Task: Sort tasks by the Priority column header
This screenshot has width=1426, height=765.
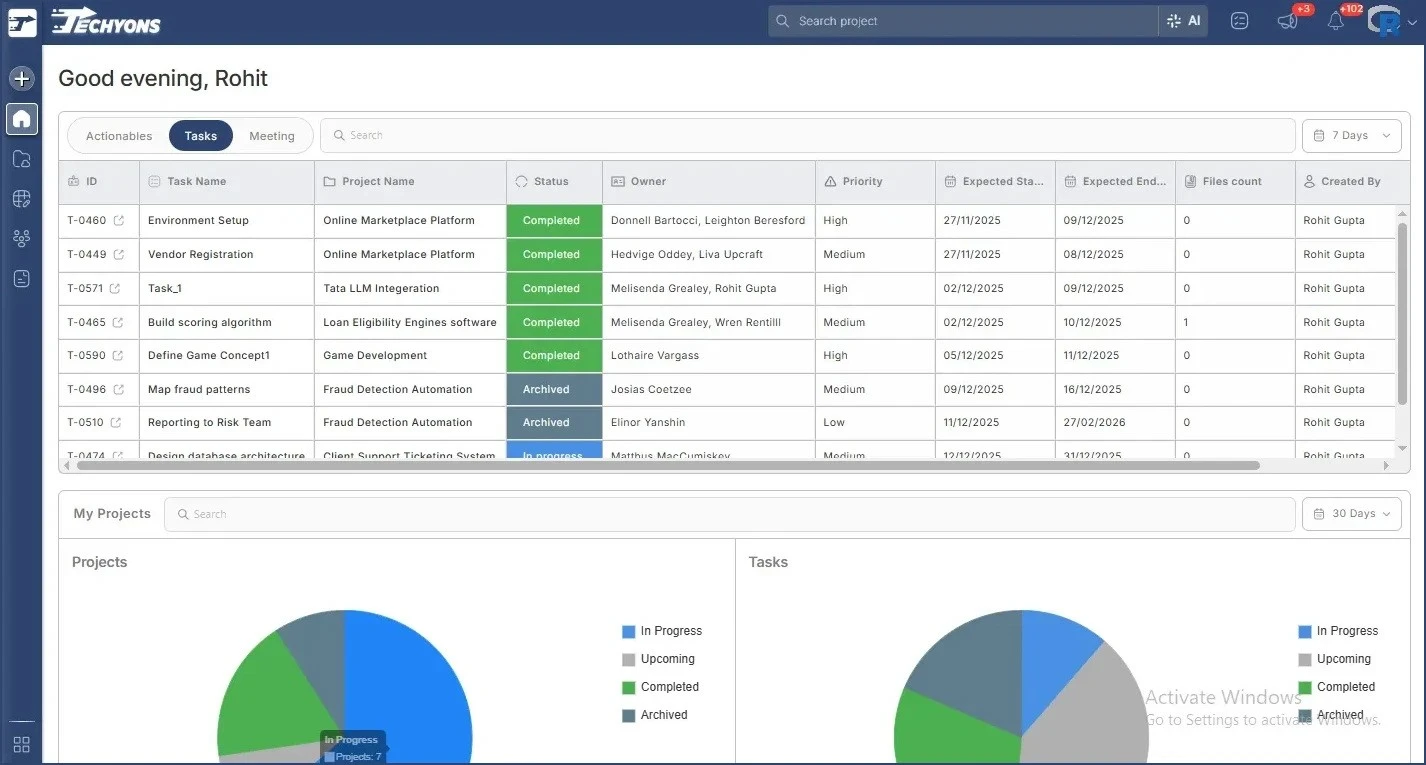Action: (862, 181)
